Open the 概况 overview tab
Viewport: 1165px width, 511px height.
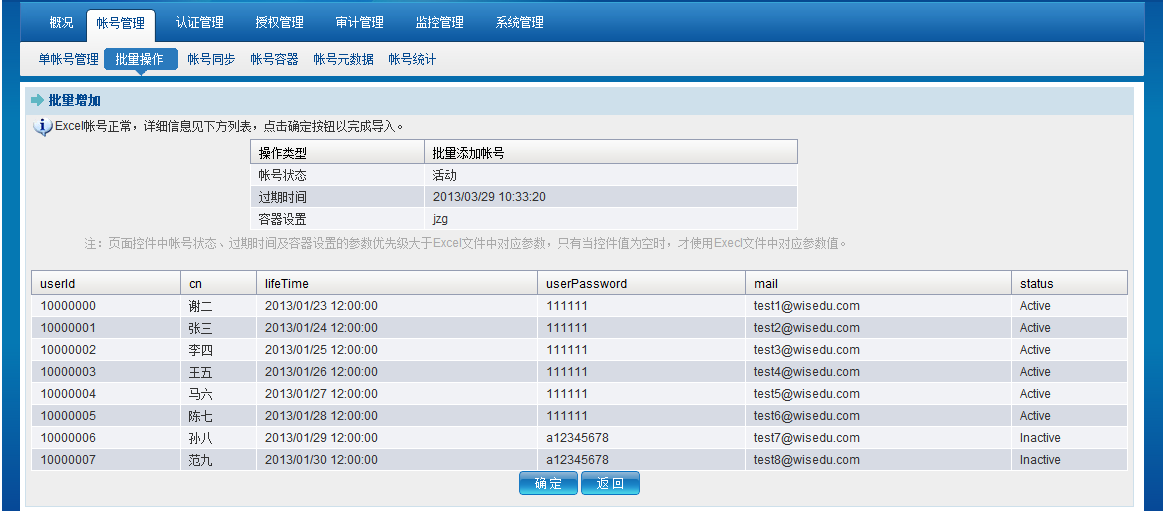coord(61,23)
